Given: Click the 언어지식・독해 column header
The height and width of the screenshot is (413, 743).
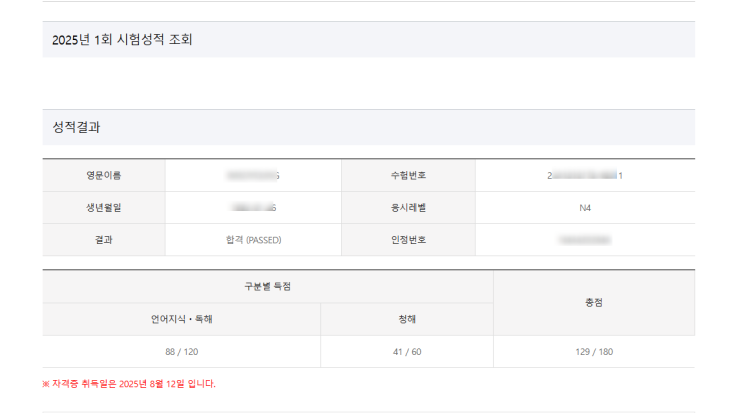Looking at the screenshot, I should click(181, 320).
